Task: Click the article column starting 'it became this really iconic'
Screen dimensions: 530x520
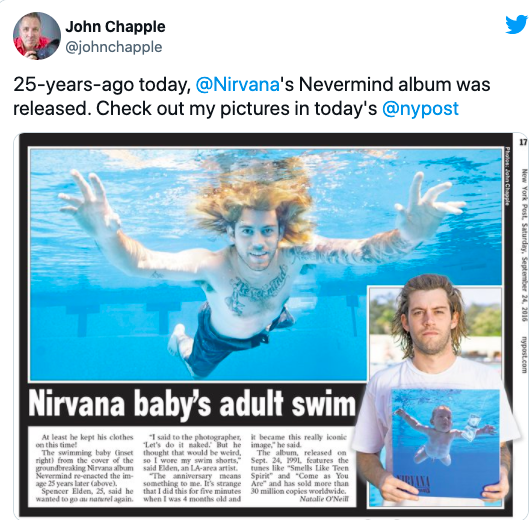Action: [299, 464]
